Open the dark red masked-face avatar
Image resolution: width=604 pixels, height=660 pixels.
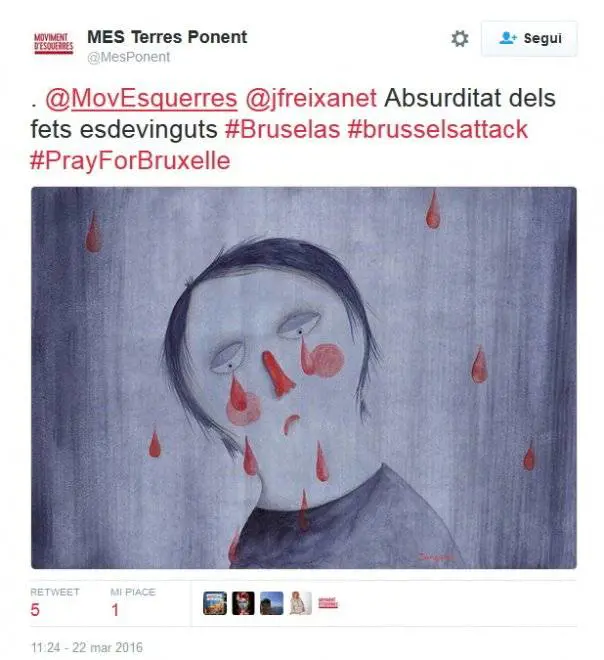point(243,603)
